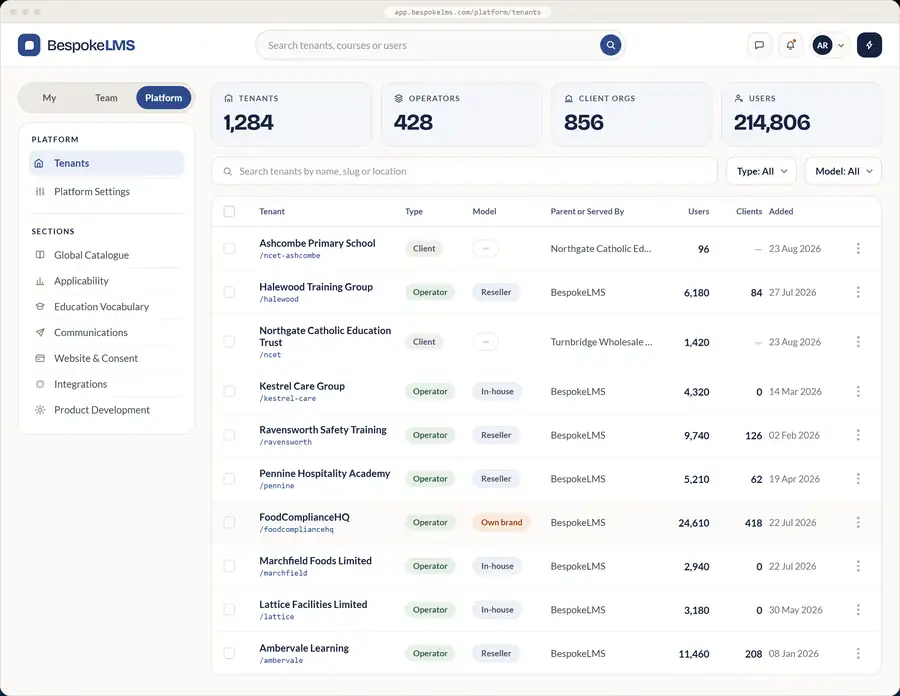The height and width of the screenshot is (696, 900).
Task: Toggle the select-all tenants checkbox
Action: pos(229,211)
